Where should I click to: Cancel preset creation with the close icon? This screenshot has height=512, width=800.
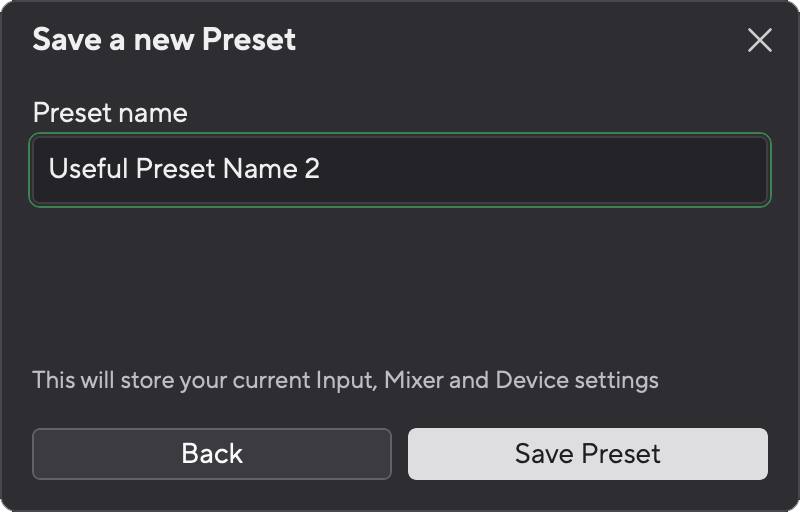tap(760, 40)
